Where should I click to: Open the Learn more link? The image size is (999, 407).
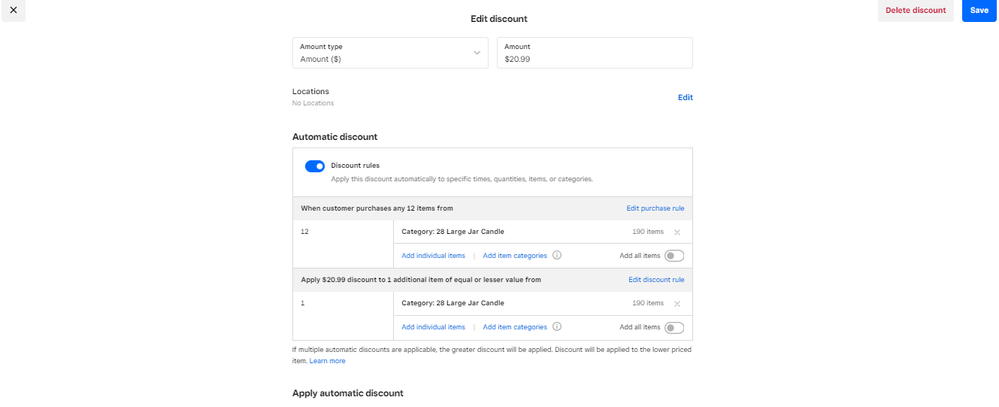tap(327, 361)
